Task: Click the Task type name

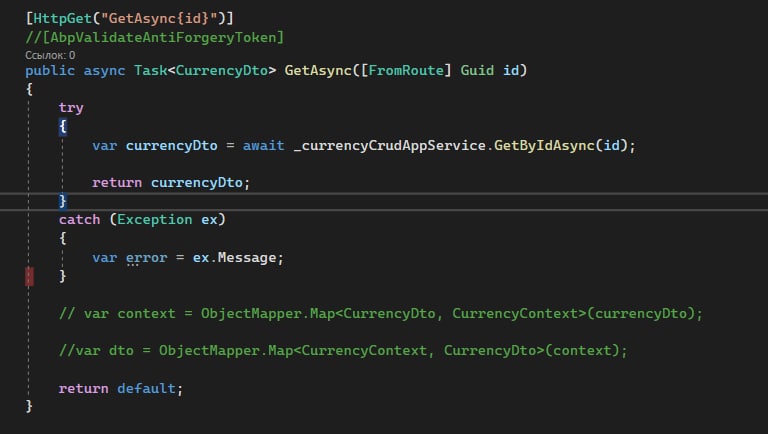Action: coord(150,71)
